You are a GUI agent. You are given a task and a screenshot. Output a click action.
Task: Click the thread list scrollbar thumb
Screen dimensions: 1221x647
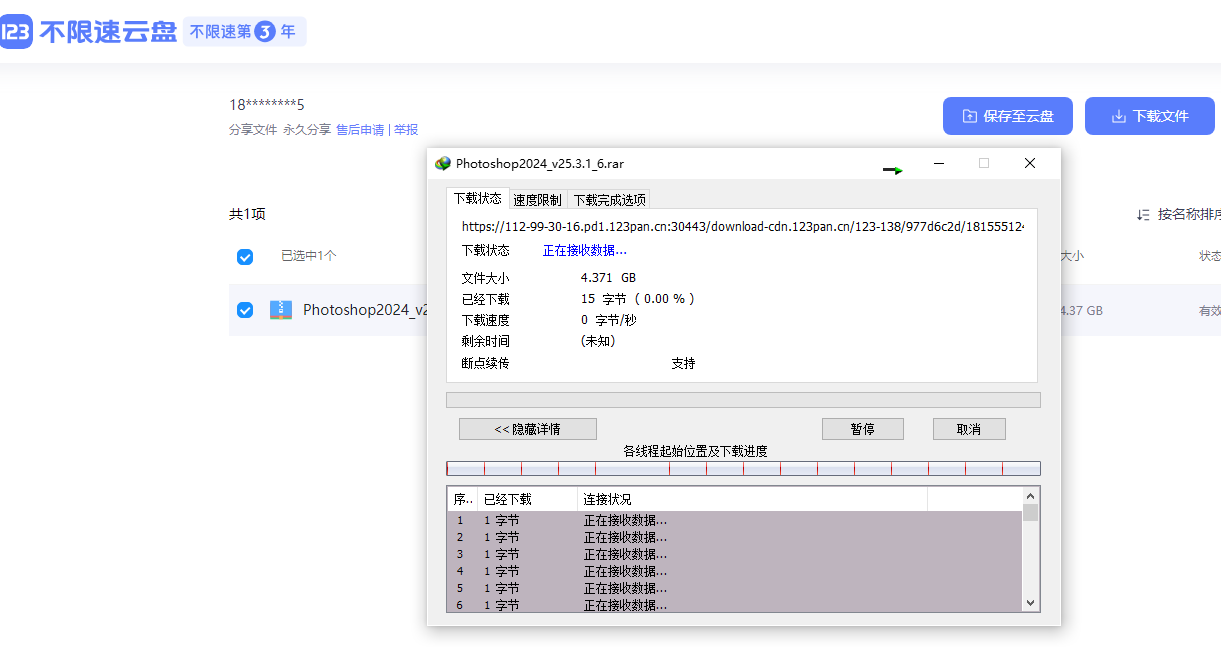point(1031,512)
